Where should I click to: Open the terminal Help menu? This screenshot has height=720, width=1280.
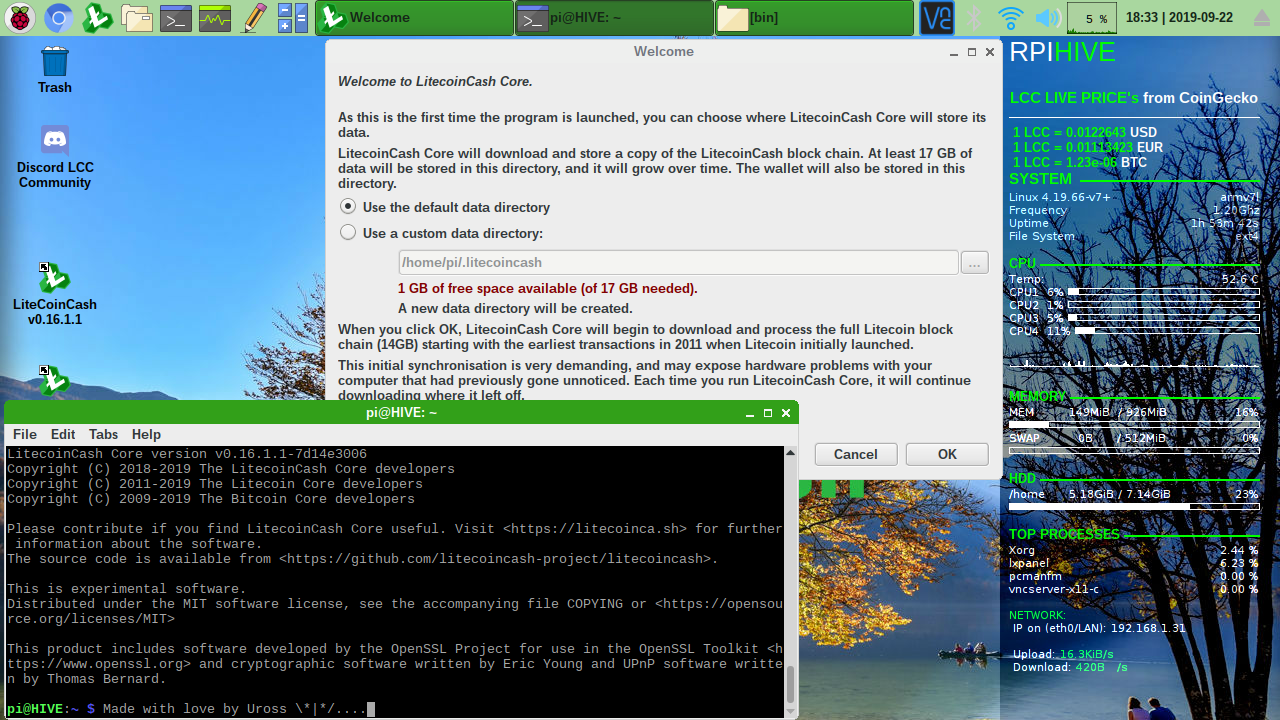[146, 434]
